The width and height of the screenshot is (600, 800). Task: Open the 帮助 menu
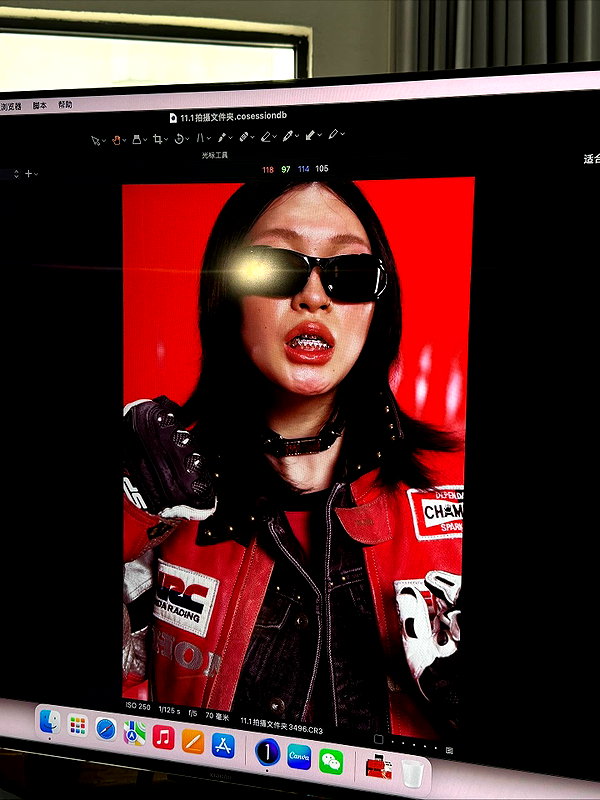pyautogui.click(x=65, y=105)
